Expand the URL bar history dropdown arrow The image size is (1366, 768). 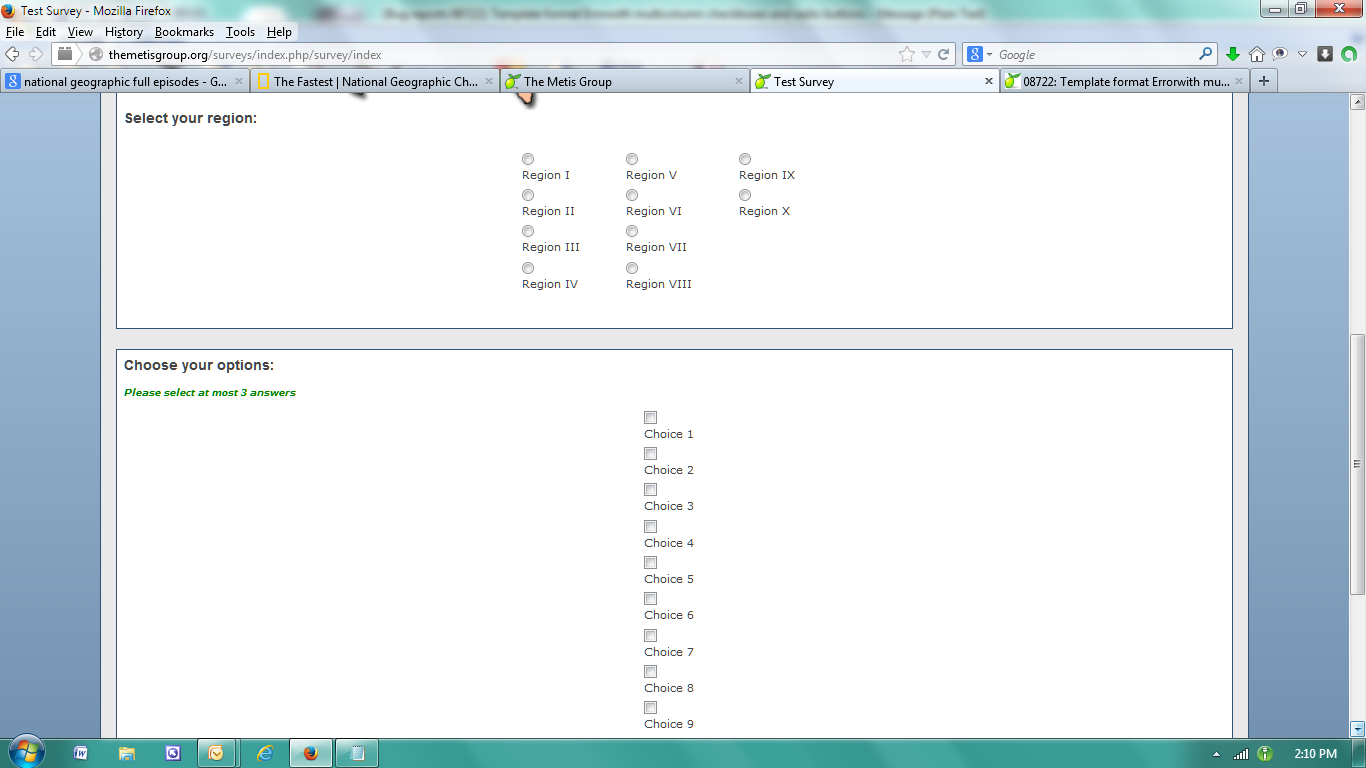pos(926,55)
